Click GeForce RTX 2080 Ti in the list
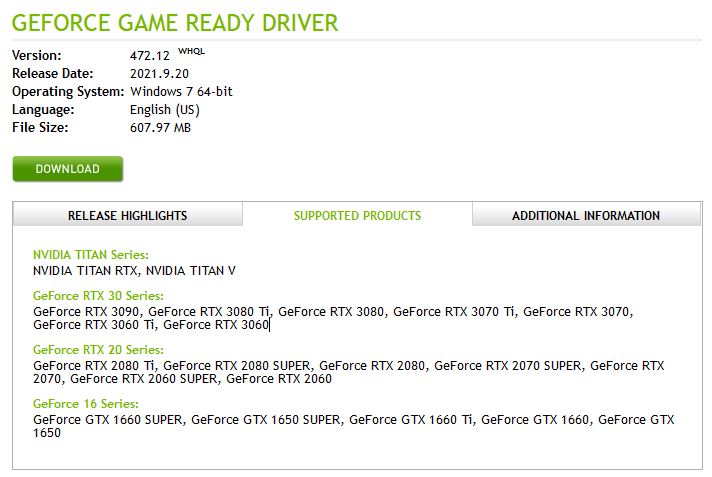Image resolution: width=712 pixels, height=477 pixels. coord(94,366)
